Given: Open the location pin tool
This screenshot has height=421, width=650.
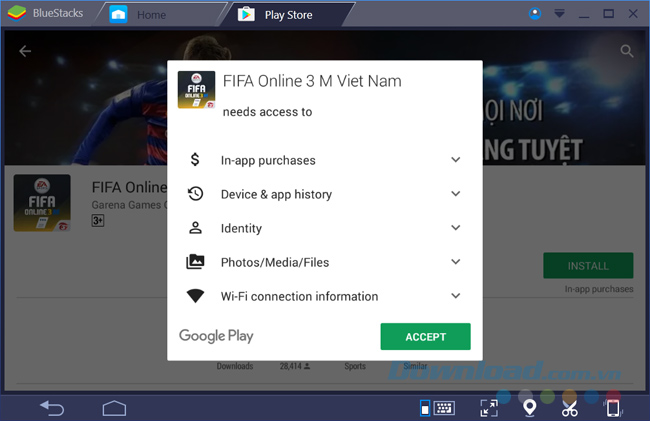Looking at the screenshot, I should pos(529,408).
